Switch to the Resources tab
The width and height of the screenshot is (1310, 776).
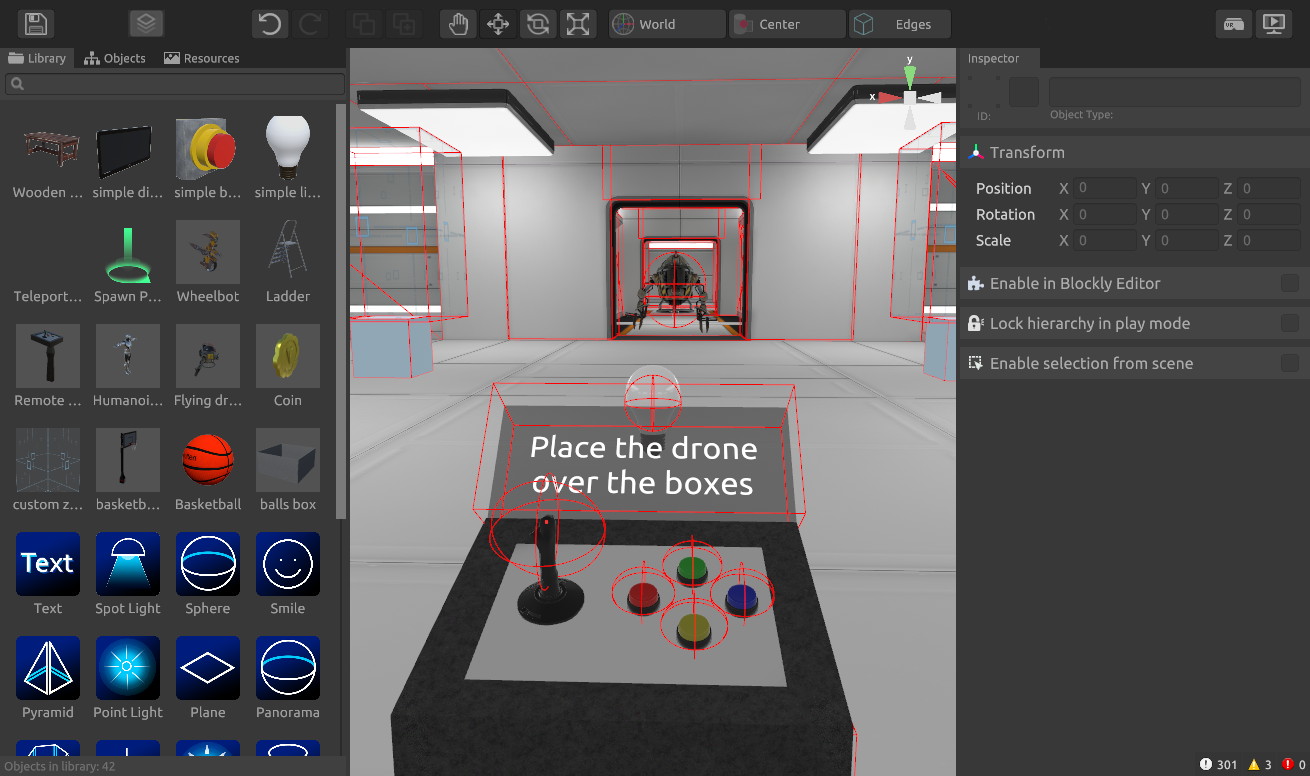coord(201,58)
